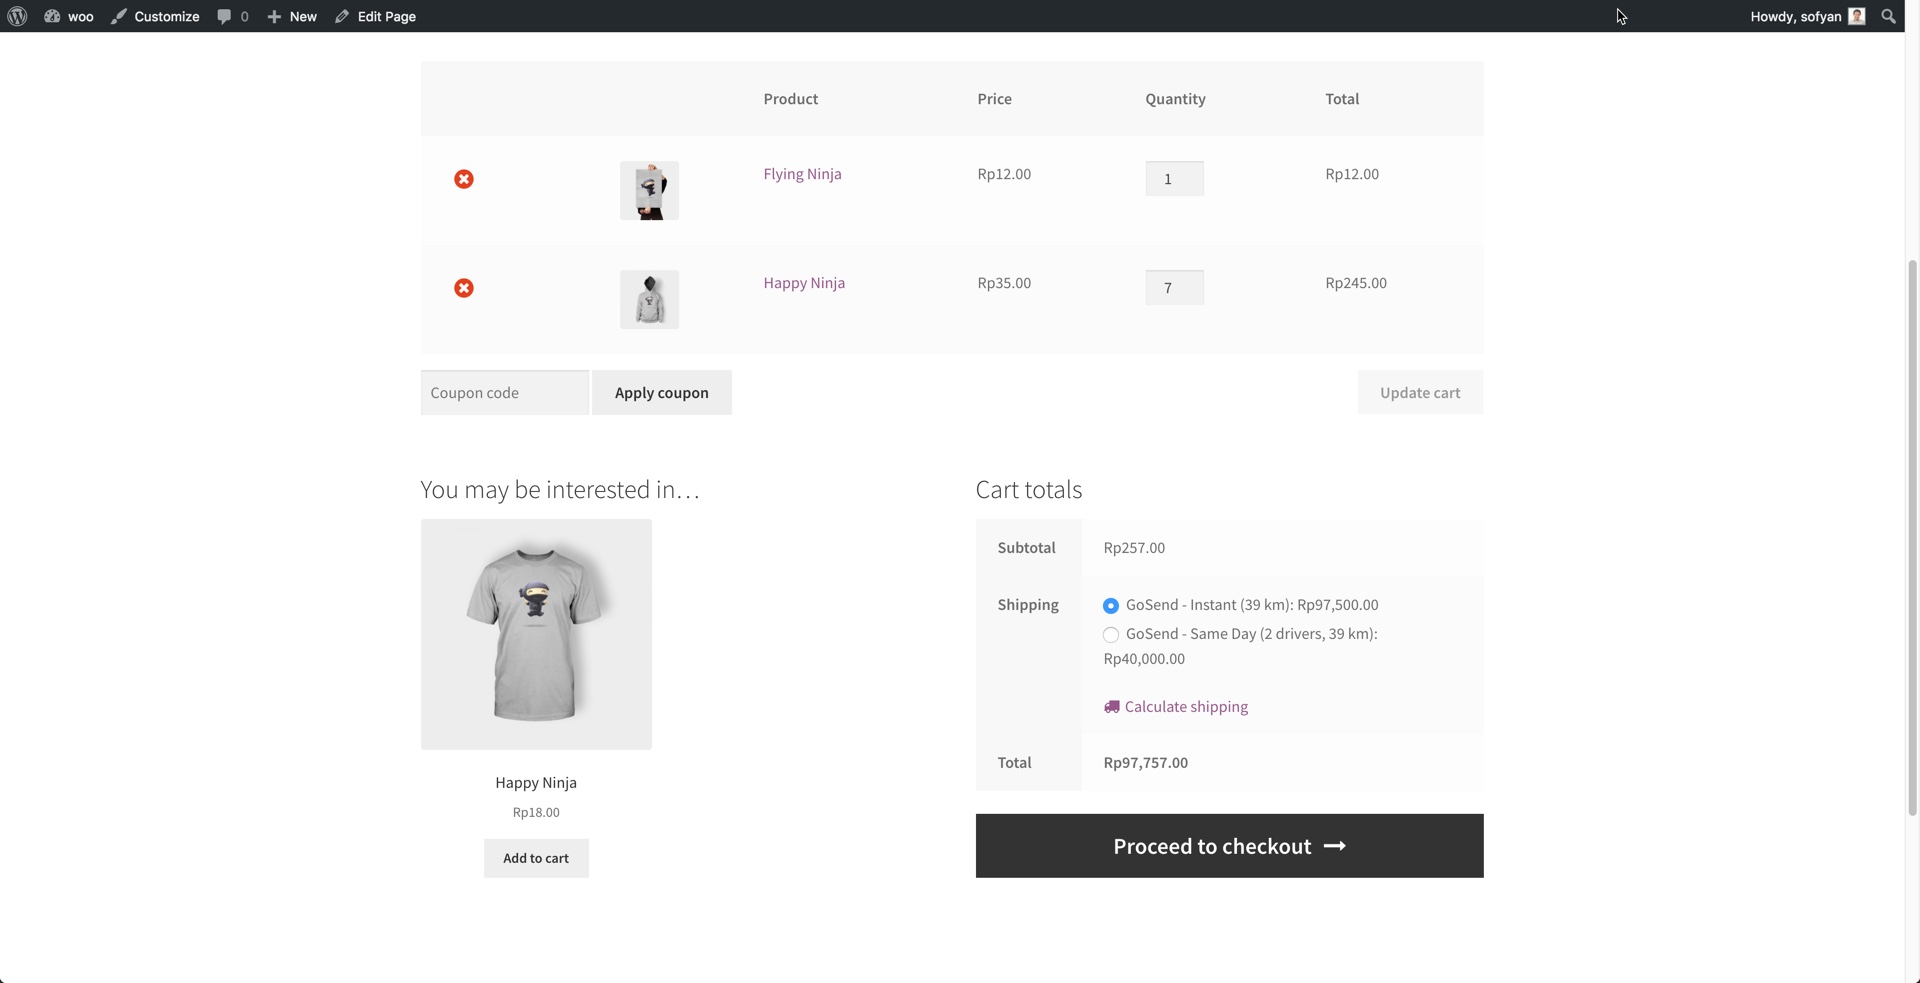Add the suggested Happy Ninja shirt to cart

click(x=536, y=858)
